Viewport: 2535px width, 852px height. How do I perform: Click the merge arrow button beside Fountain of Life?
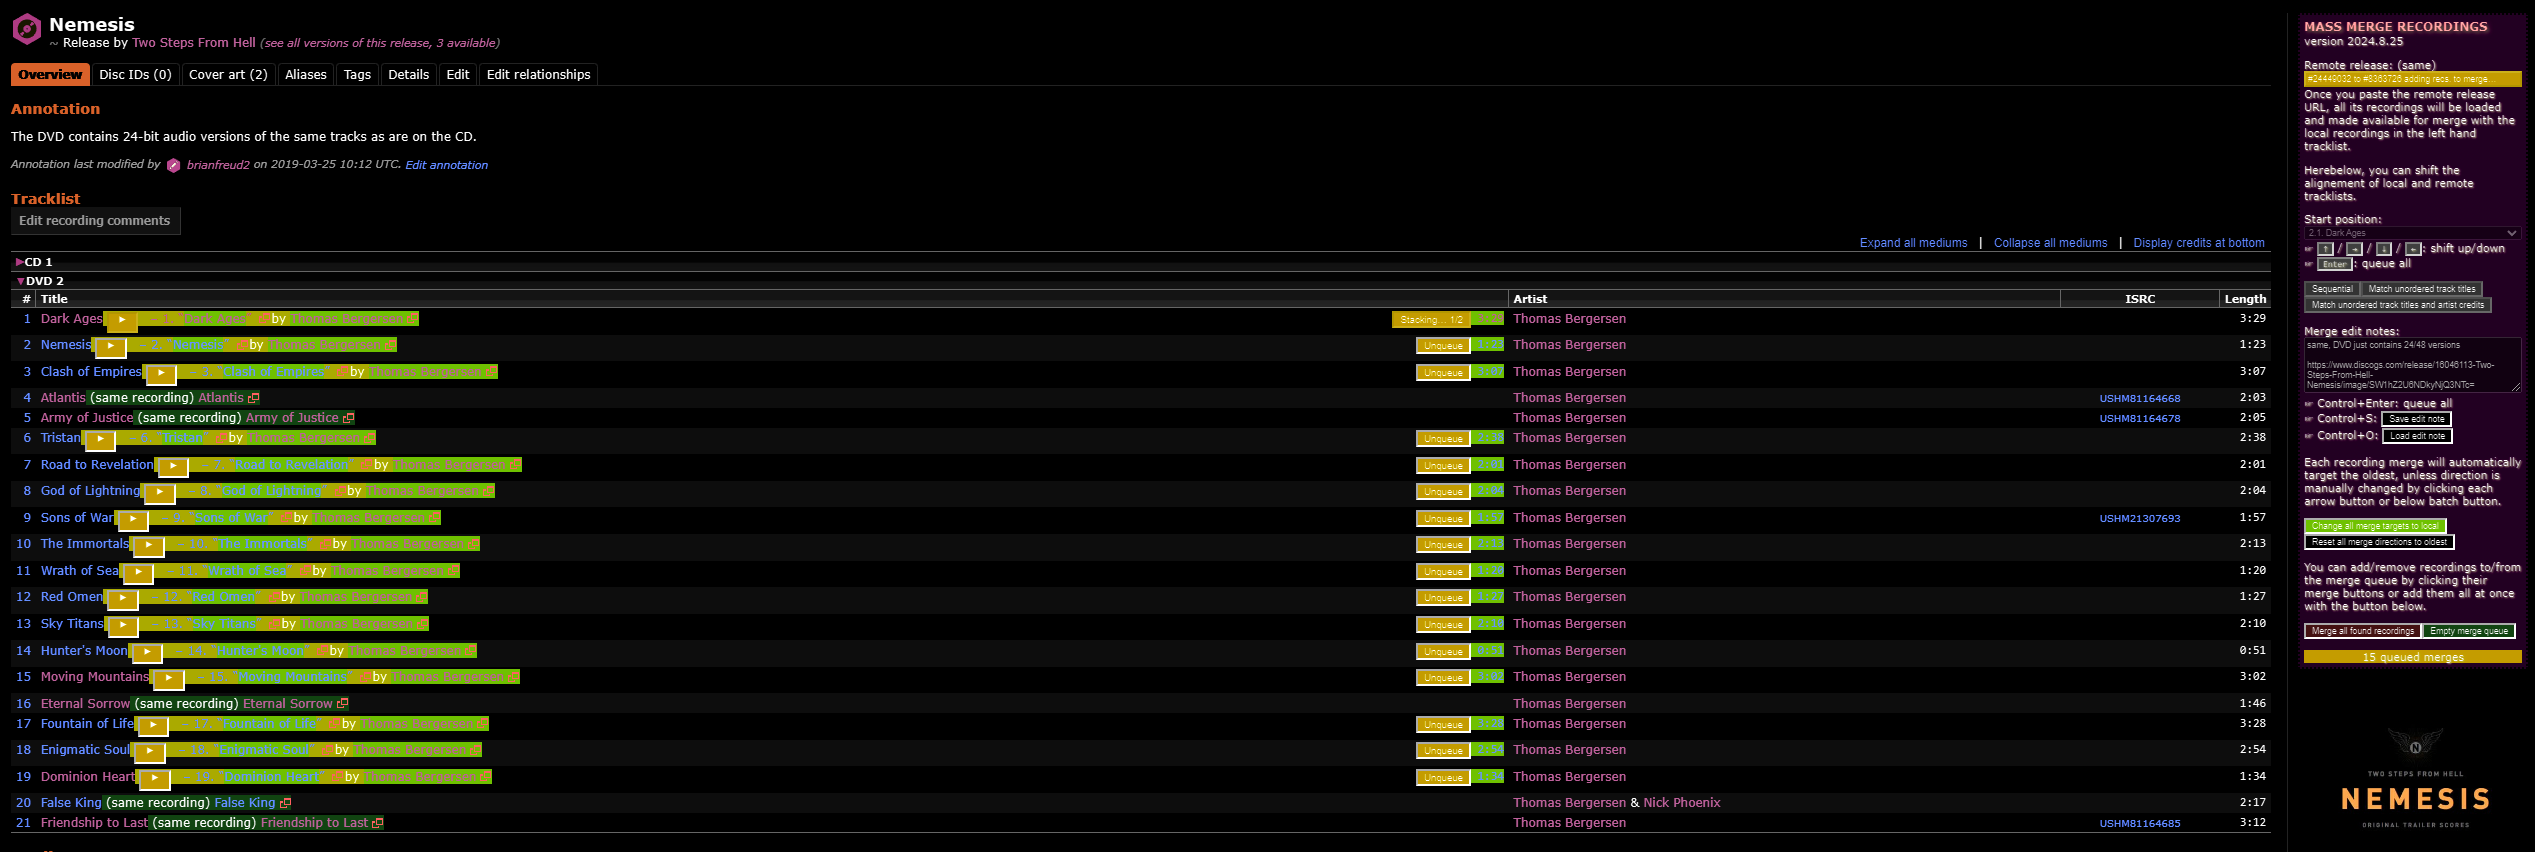point(152,726)
